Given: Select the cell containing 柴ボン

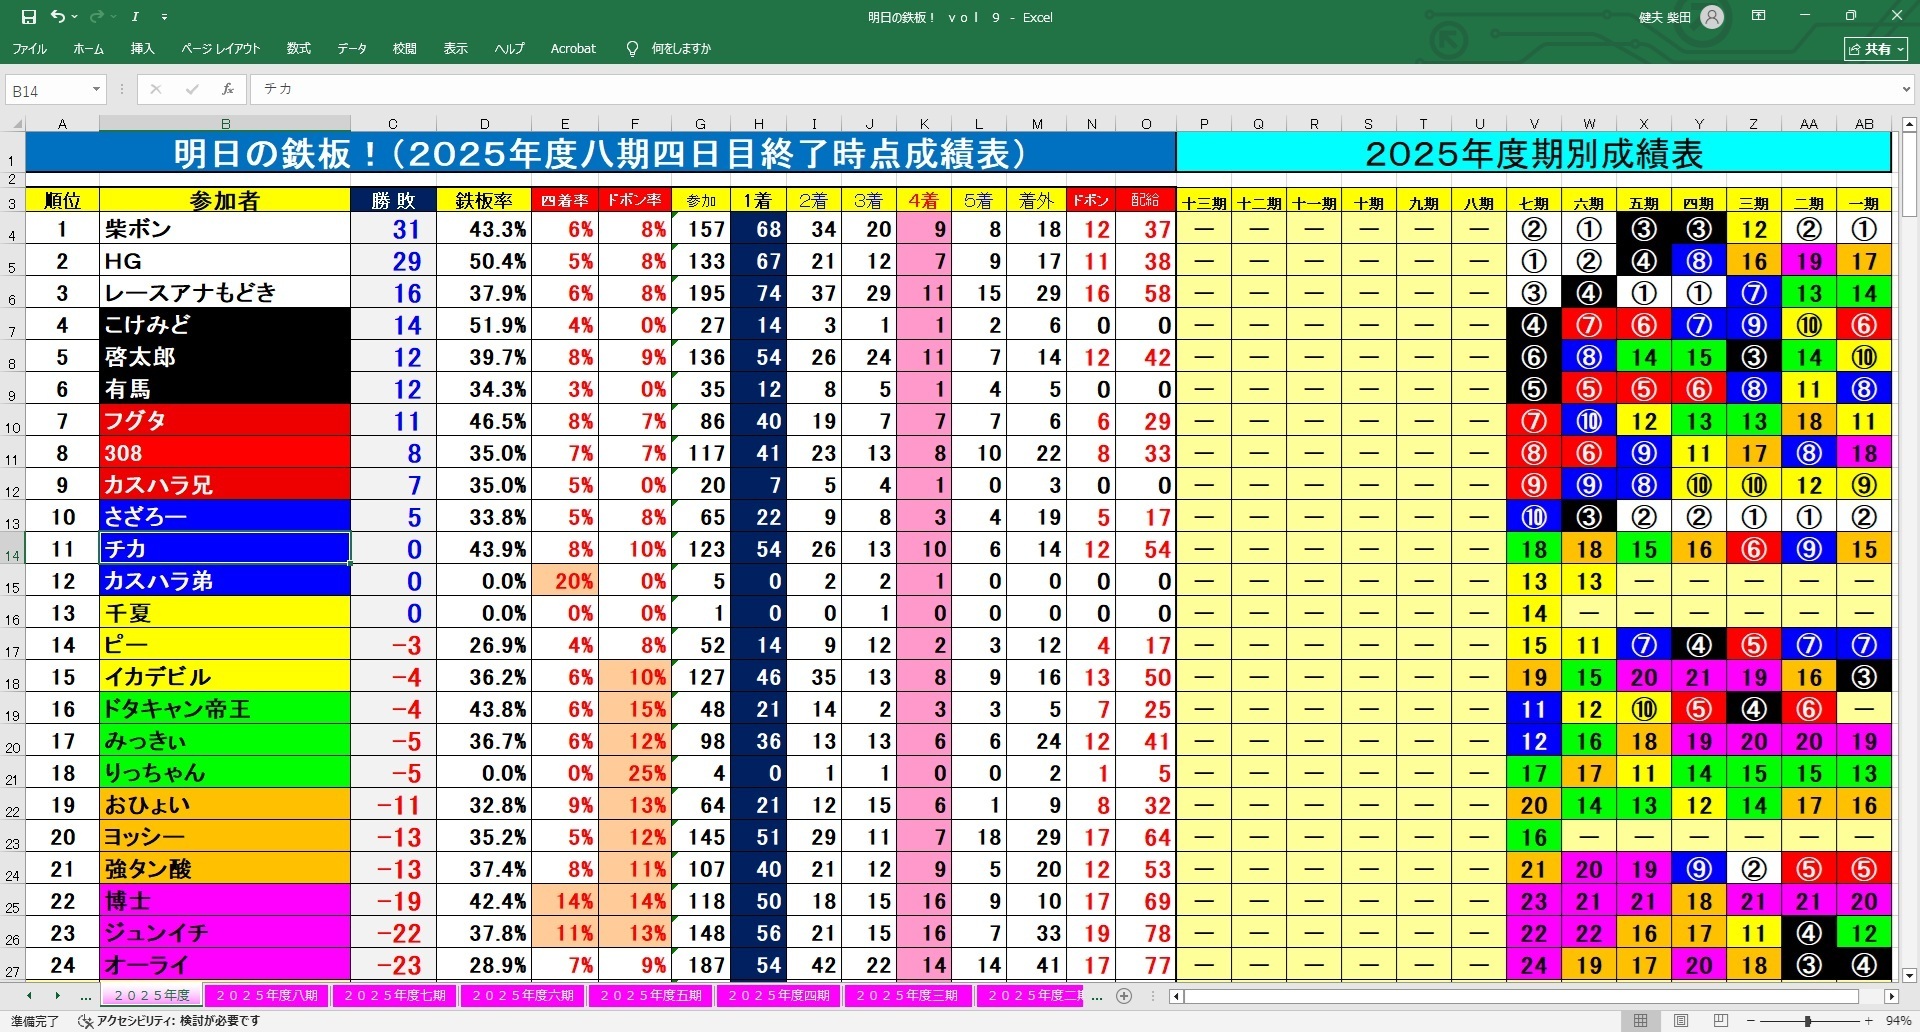Looking at the screenshot, I should pyautogui.click(x=225, y=229).
